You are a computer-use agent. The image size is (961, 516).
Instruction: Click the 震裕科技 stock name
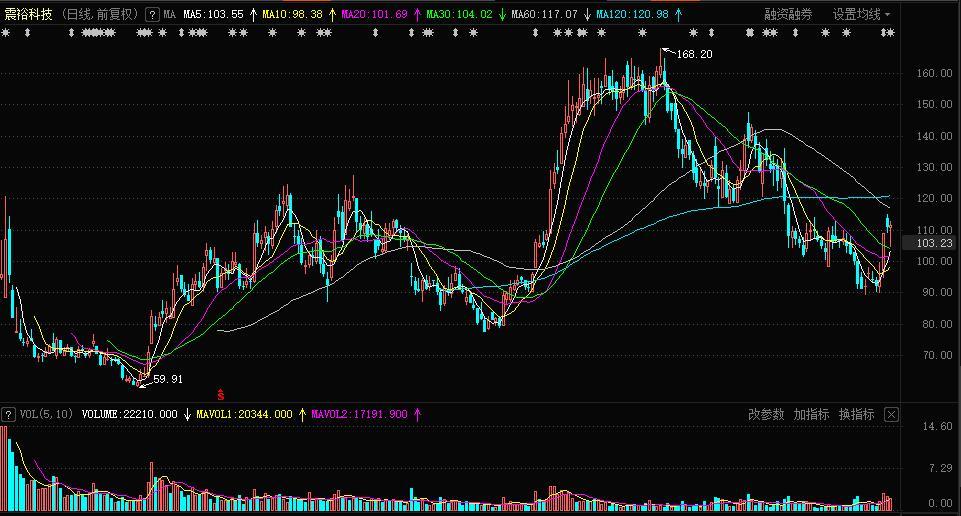tap(28, 14)
